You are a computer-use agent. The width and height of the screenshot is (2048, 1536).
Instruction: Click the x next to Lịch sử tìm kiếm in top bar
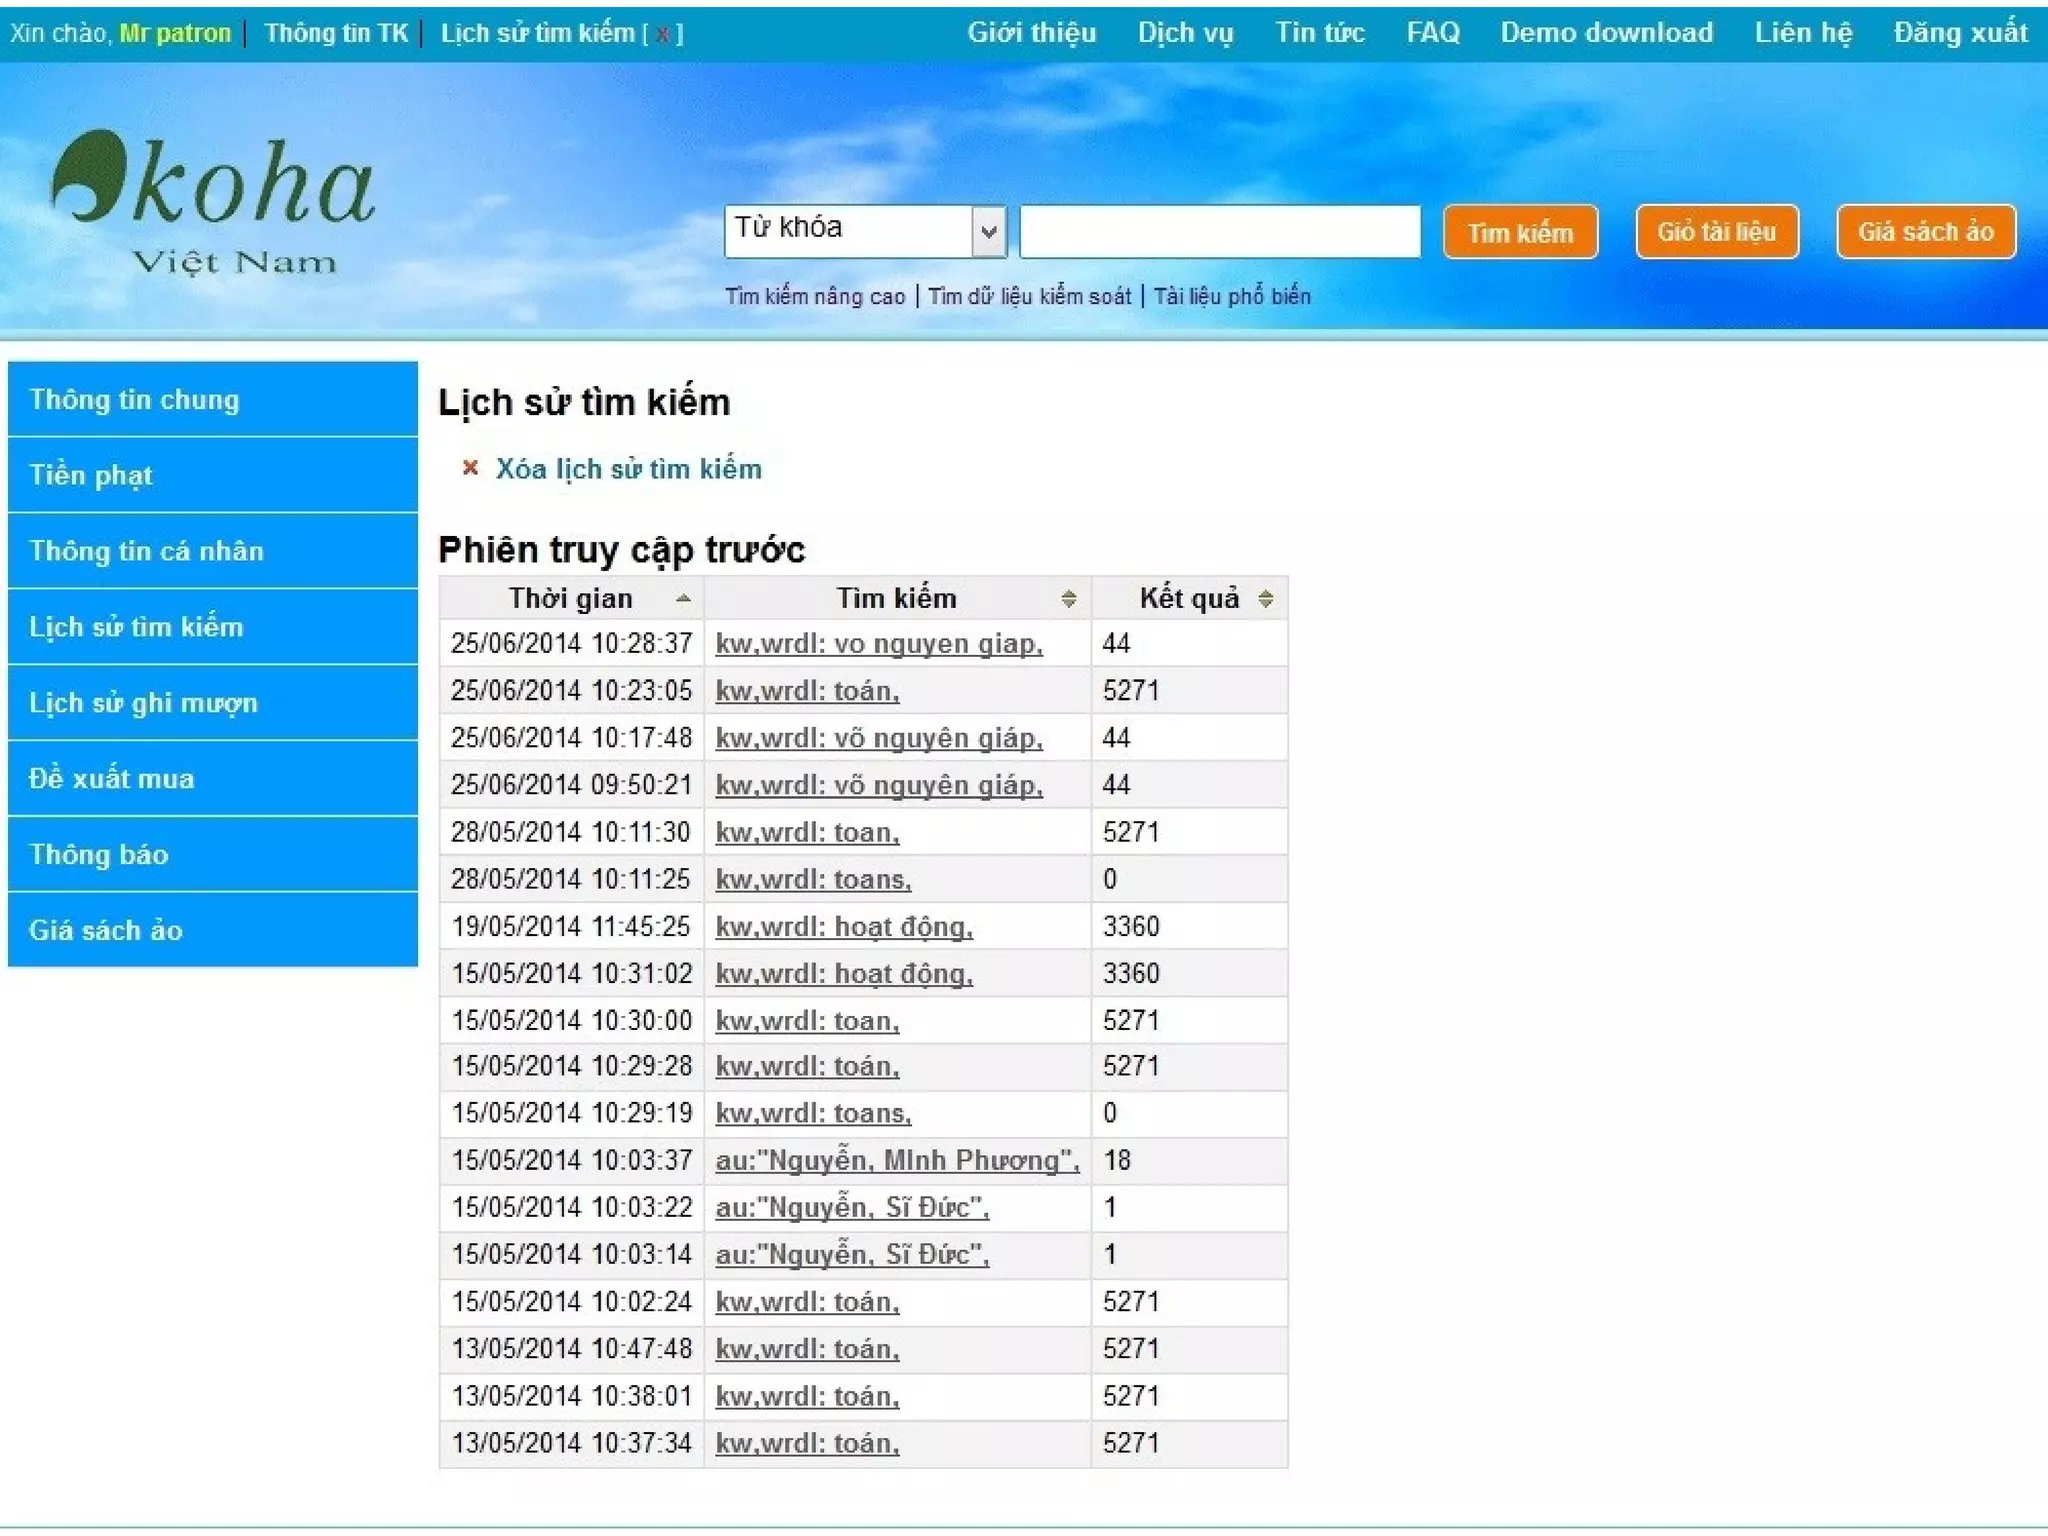[x=662, y=34]
